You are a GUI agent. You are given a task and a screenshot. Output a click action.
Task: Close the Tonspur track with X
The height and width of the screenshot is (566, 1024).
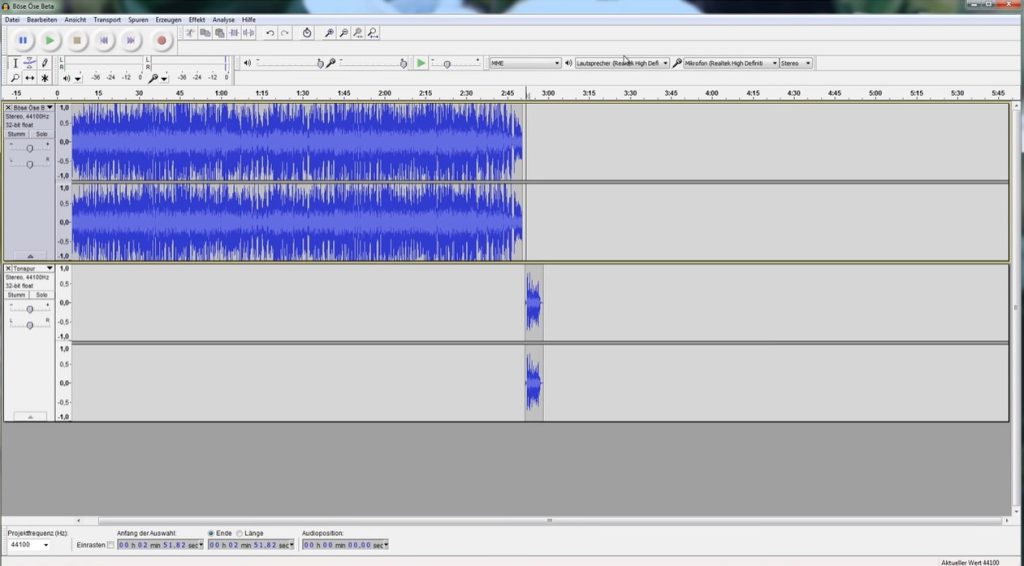pos(8,268)
